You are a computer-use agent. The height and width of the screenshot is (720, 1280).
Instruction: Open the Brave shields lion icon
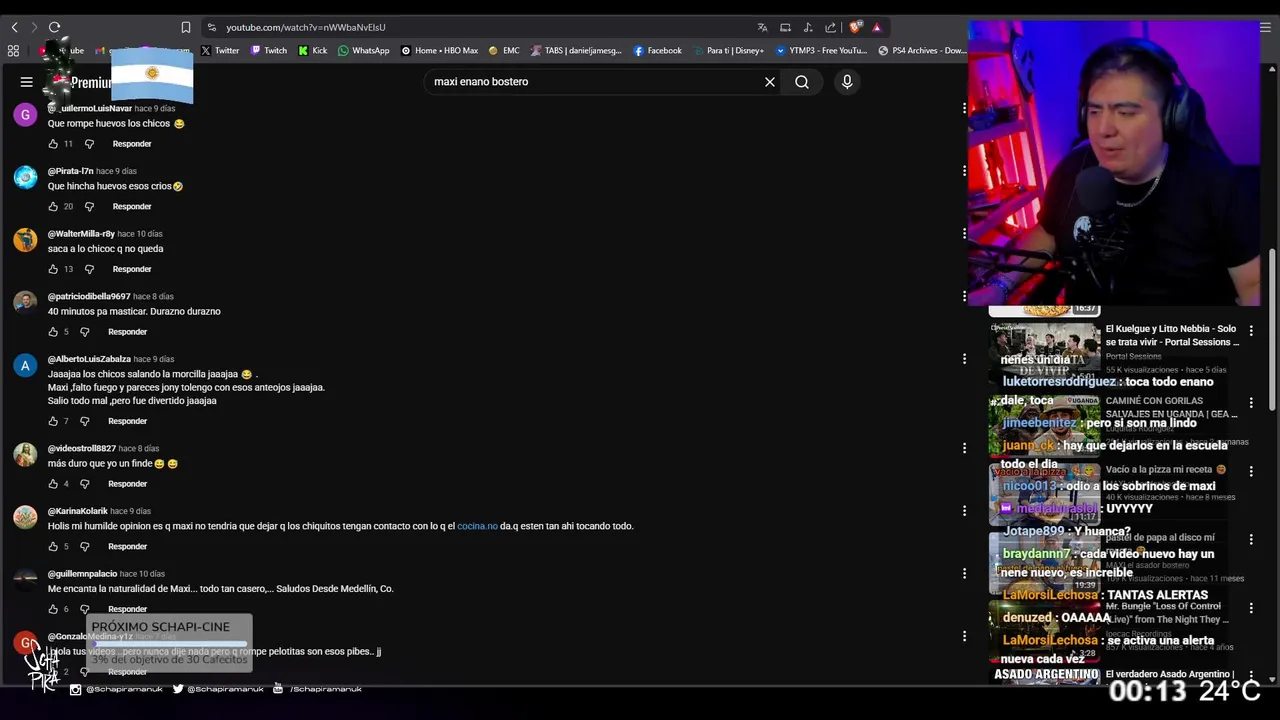click(x=855, y=27)
